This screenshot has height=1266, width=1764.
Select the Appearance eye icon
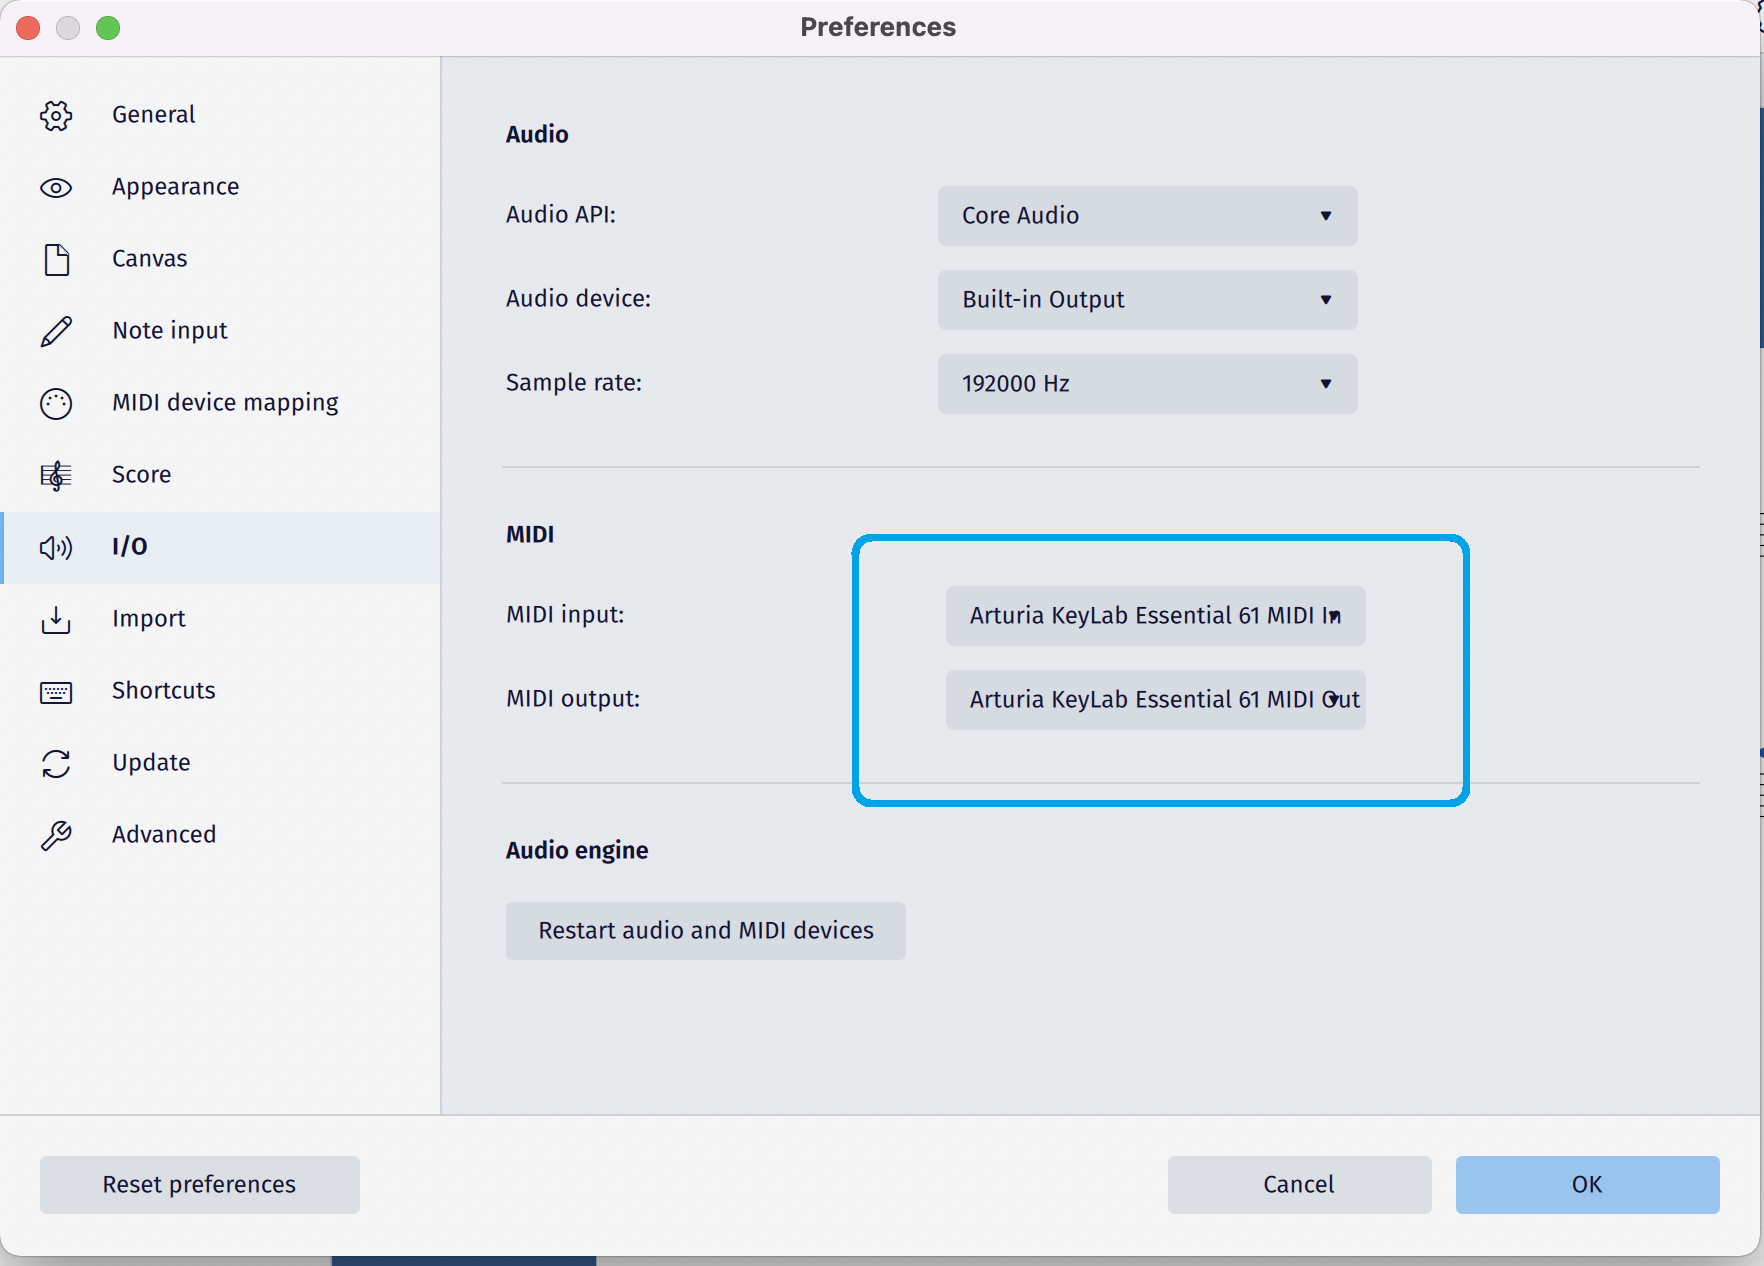pyautogui.click(x=56, y=187)
